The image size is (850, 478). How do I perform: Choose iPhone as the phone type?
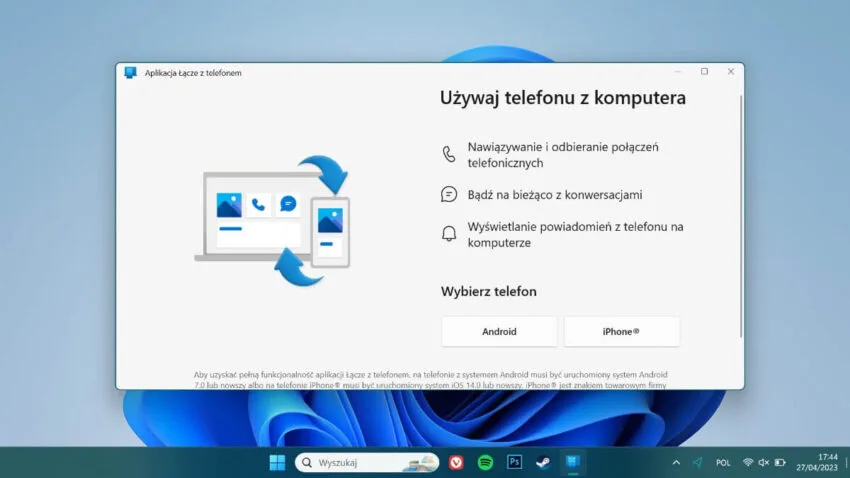point(621,332)
